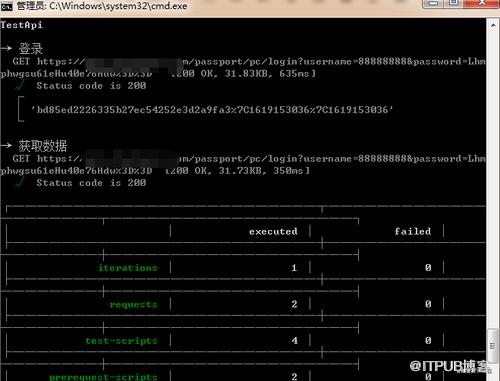Click failed value 0 for test-scripts
Image resolution: width=500 pixels, height=381 pixels.
point(428,341)
